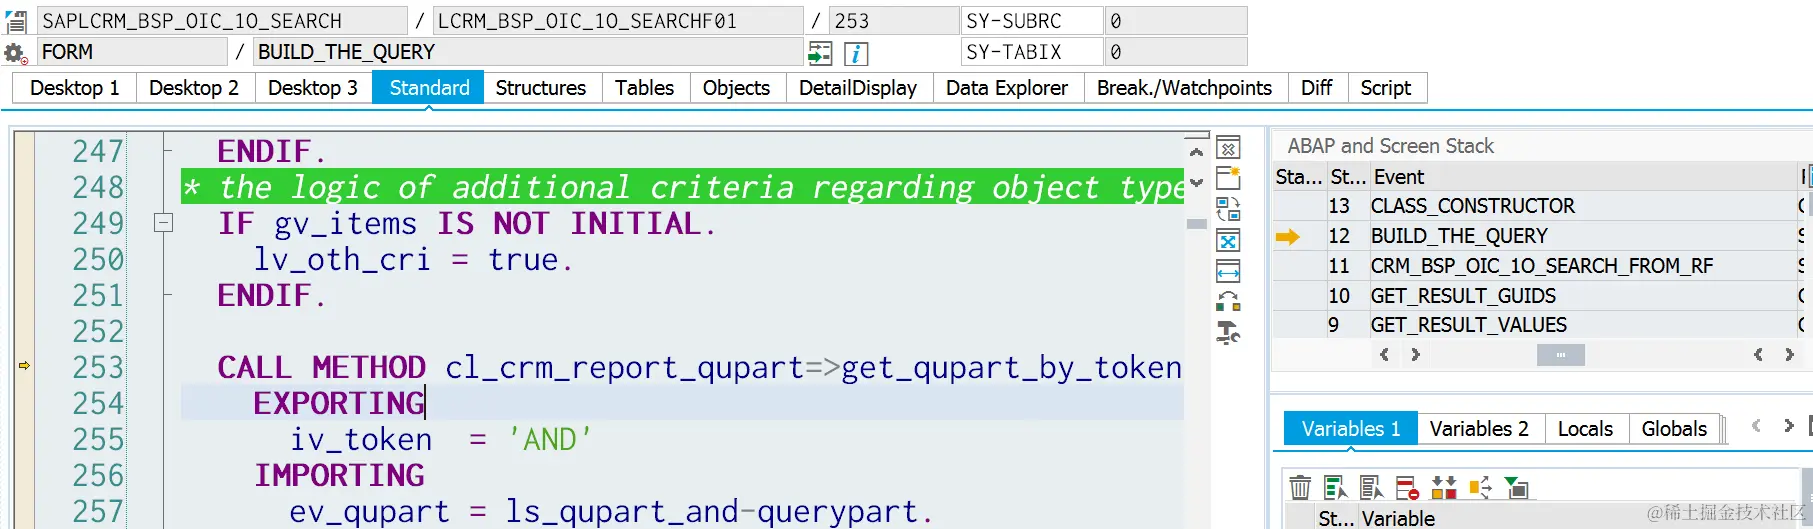Click the program source icon beside SAPLCRM_BSP_OIC_10_SEARCH
The height and width of the screenshot is (529, 1813).
point(16,20)
